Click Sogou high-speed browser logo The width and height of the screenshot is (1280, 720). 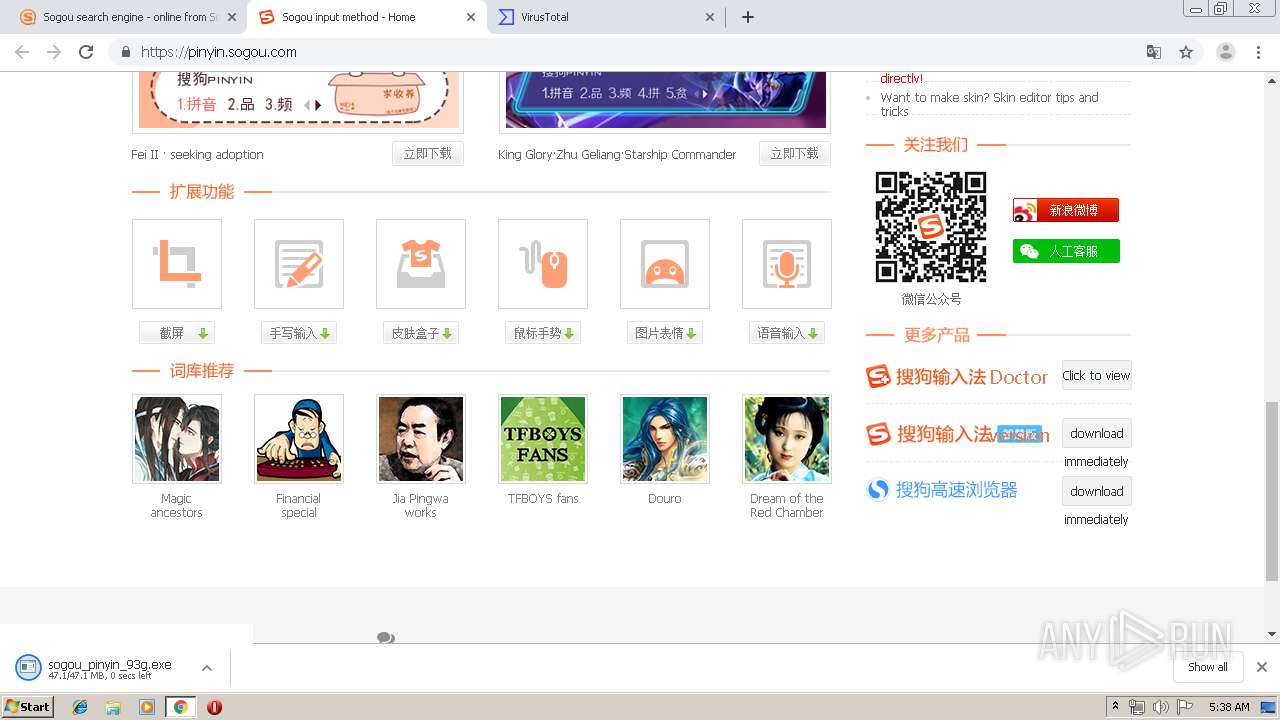(942, 490)
